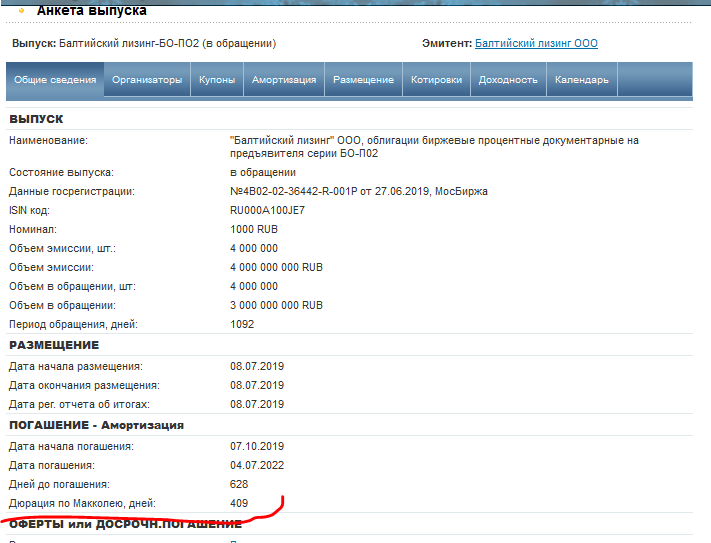The width and height of the screenshot is (711, 543).
Task: Open the Доходность tab
Action: tap(508, 80)
